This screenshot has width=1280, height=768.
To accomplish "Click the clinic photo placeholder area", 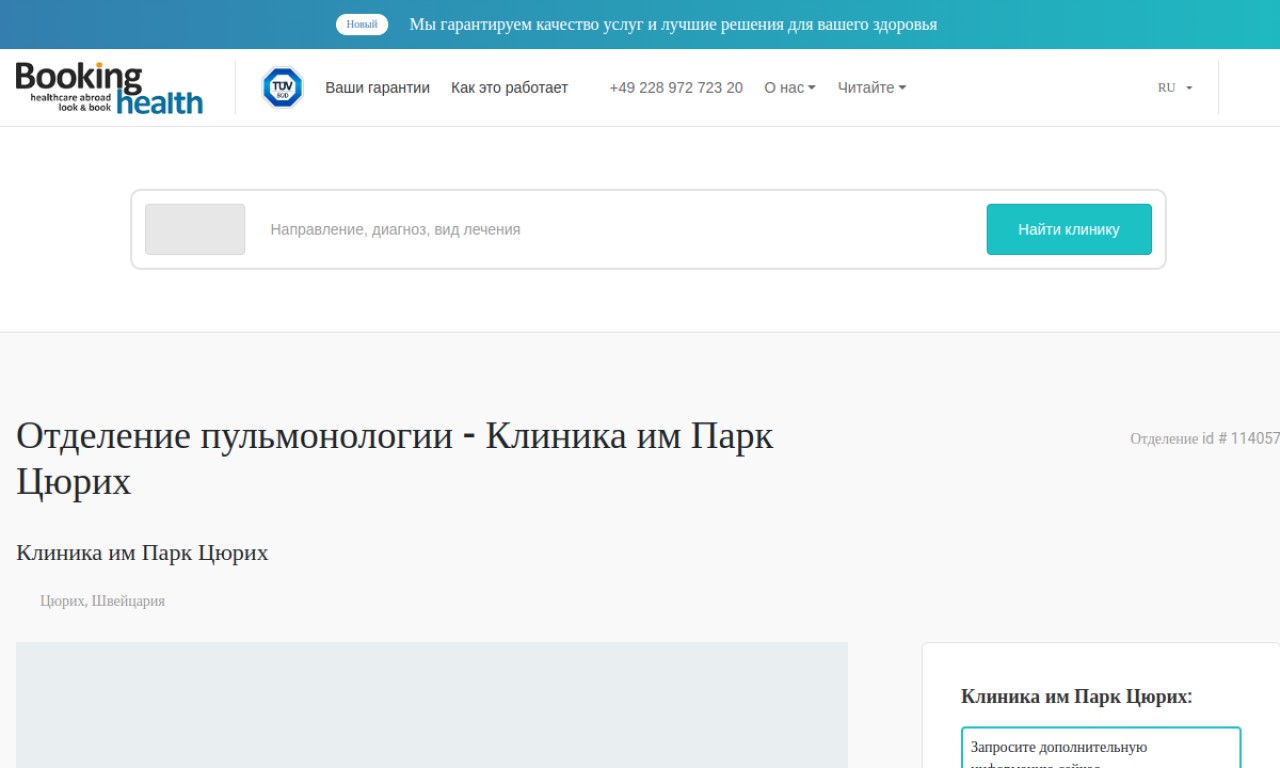I will (432, 705).
